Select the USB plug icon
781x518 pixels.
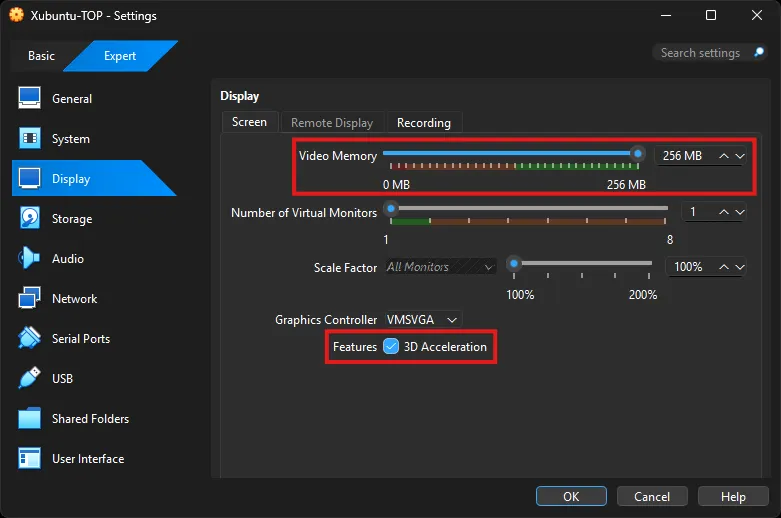pos(29,378)
